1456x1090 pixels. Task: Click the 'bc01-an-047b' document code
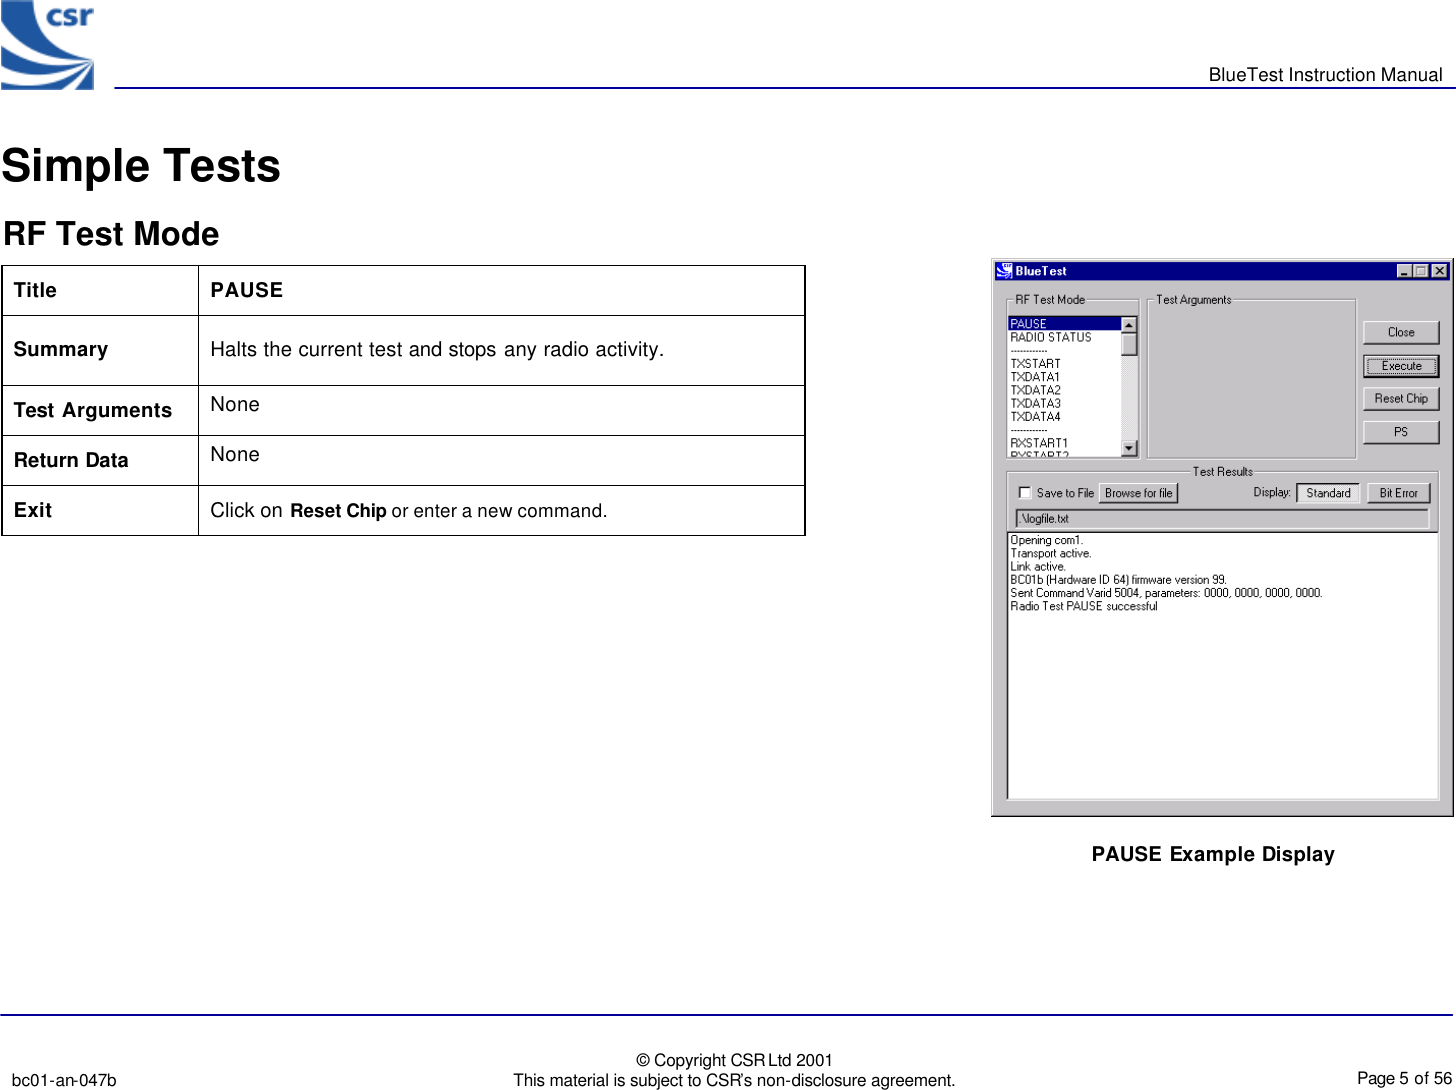tap(64, 1080)
